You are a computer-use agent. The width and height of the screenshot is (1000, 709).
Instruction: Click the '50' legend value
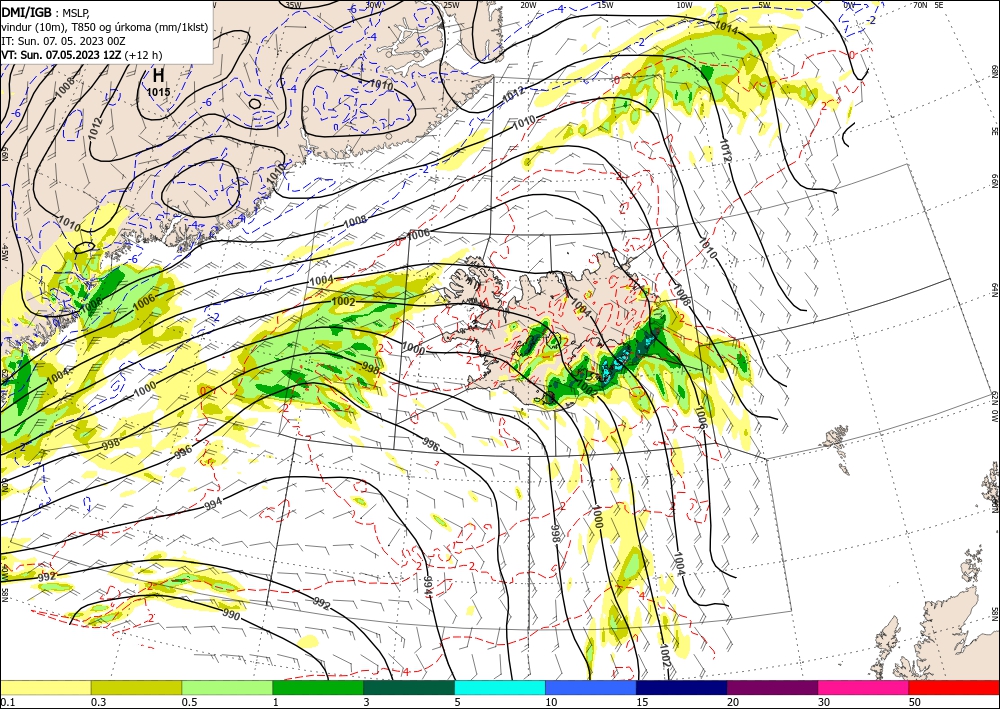click(915, 702)
